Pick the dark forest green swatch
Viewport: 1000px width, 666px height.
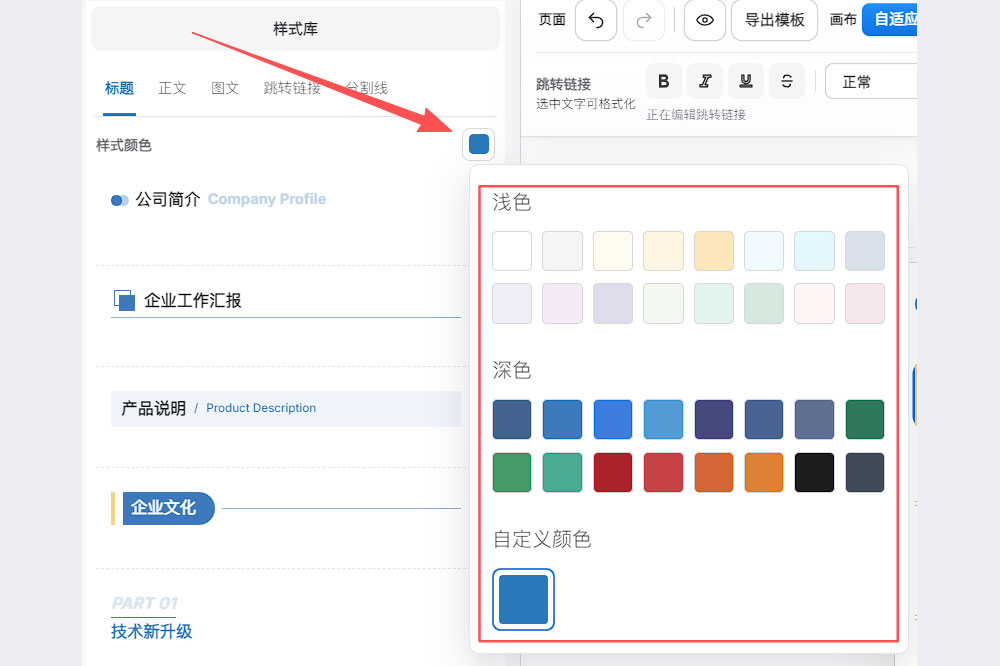tap(865, 420)
